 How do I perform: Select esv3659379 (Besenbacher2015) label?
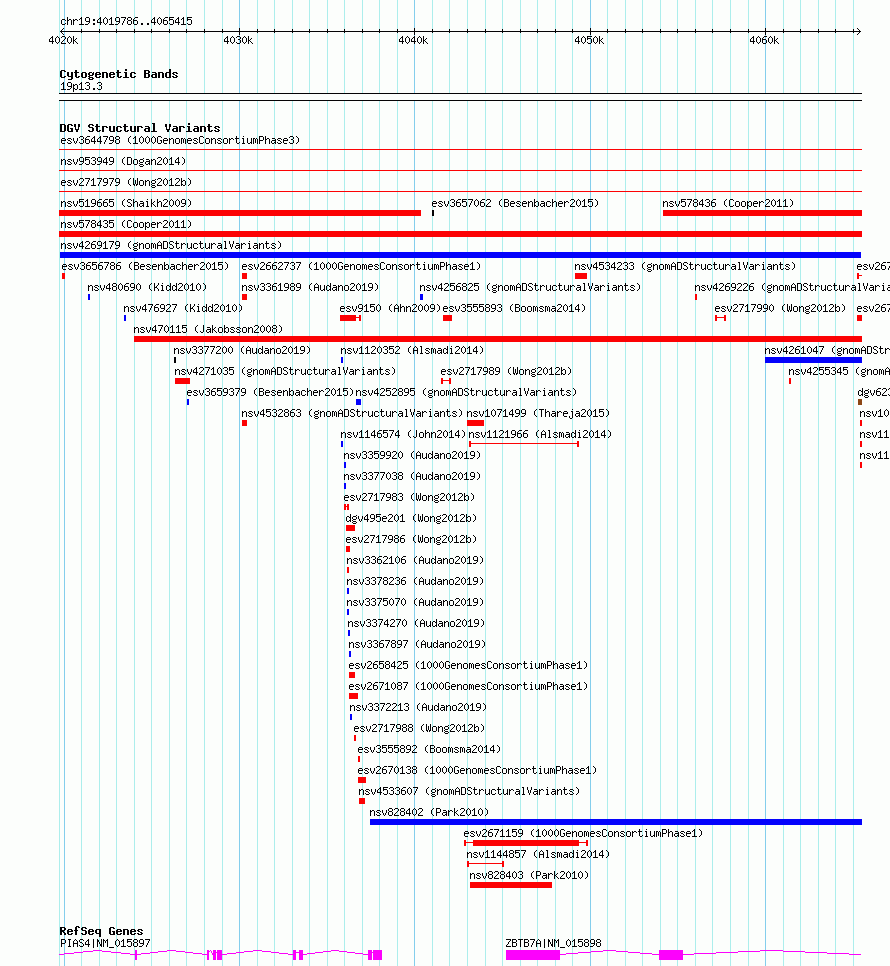coord(270,392)
